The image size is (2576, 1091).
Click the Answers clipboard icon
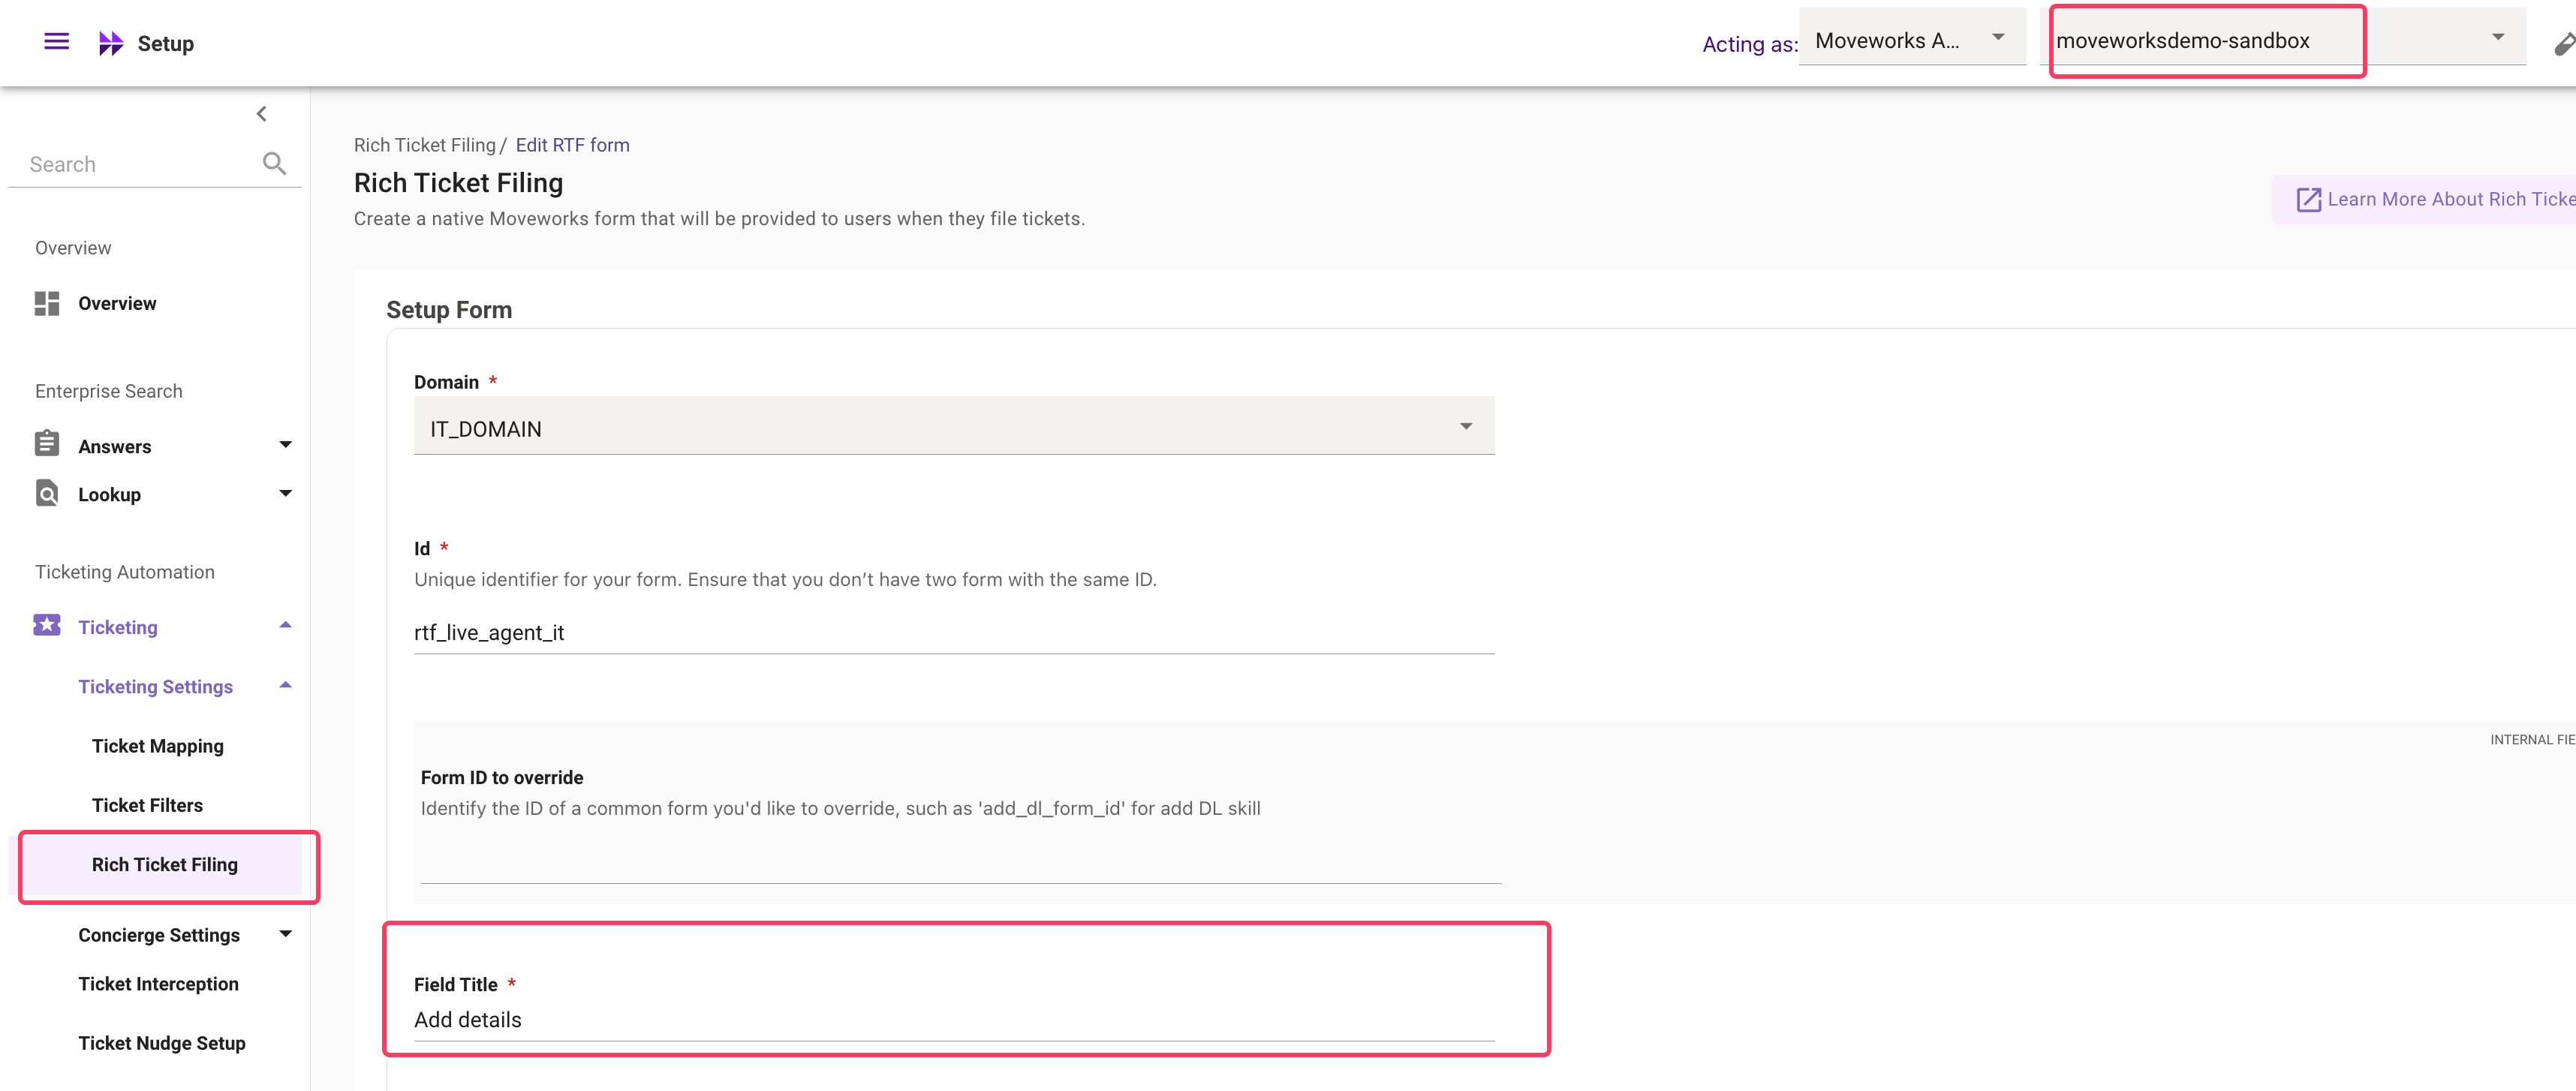click(47, 444)
